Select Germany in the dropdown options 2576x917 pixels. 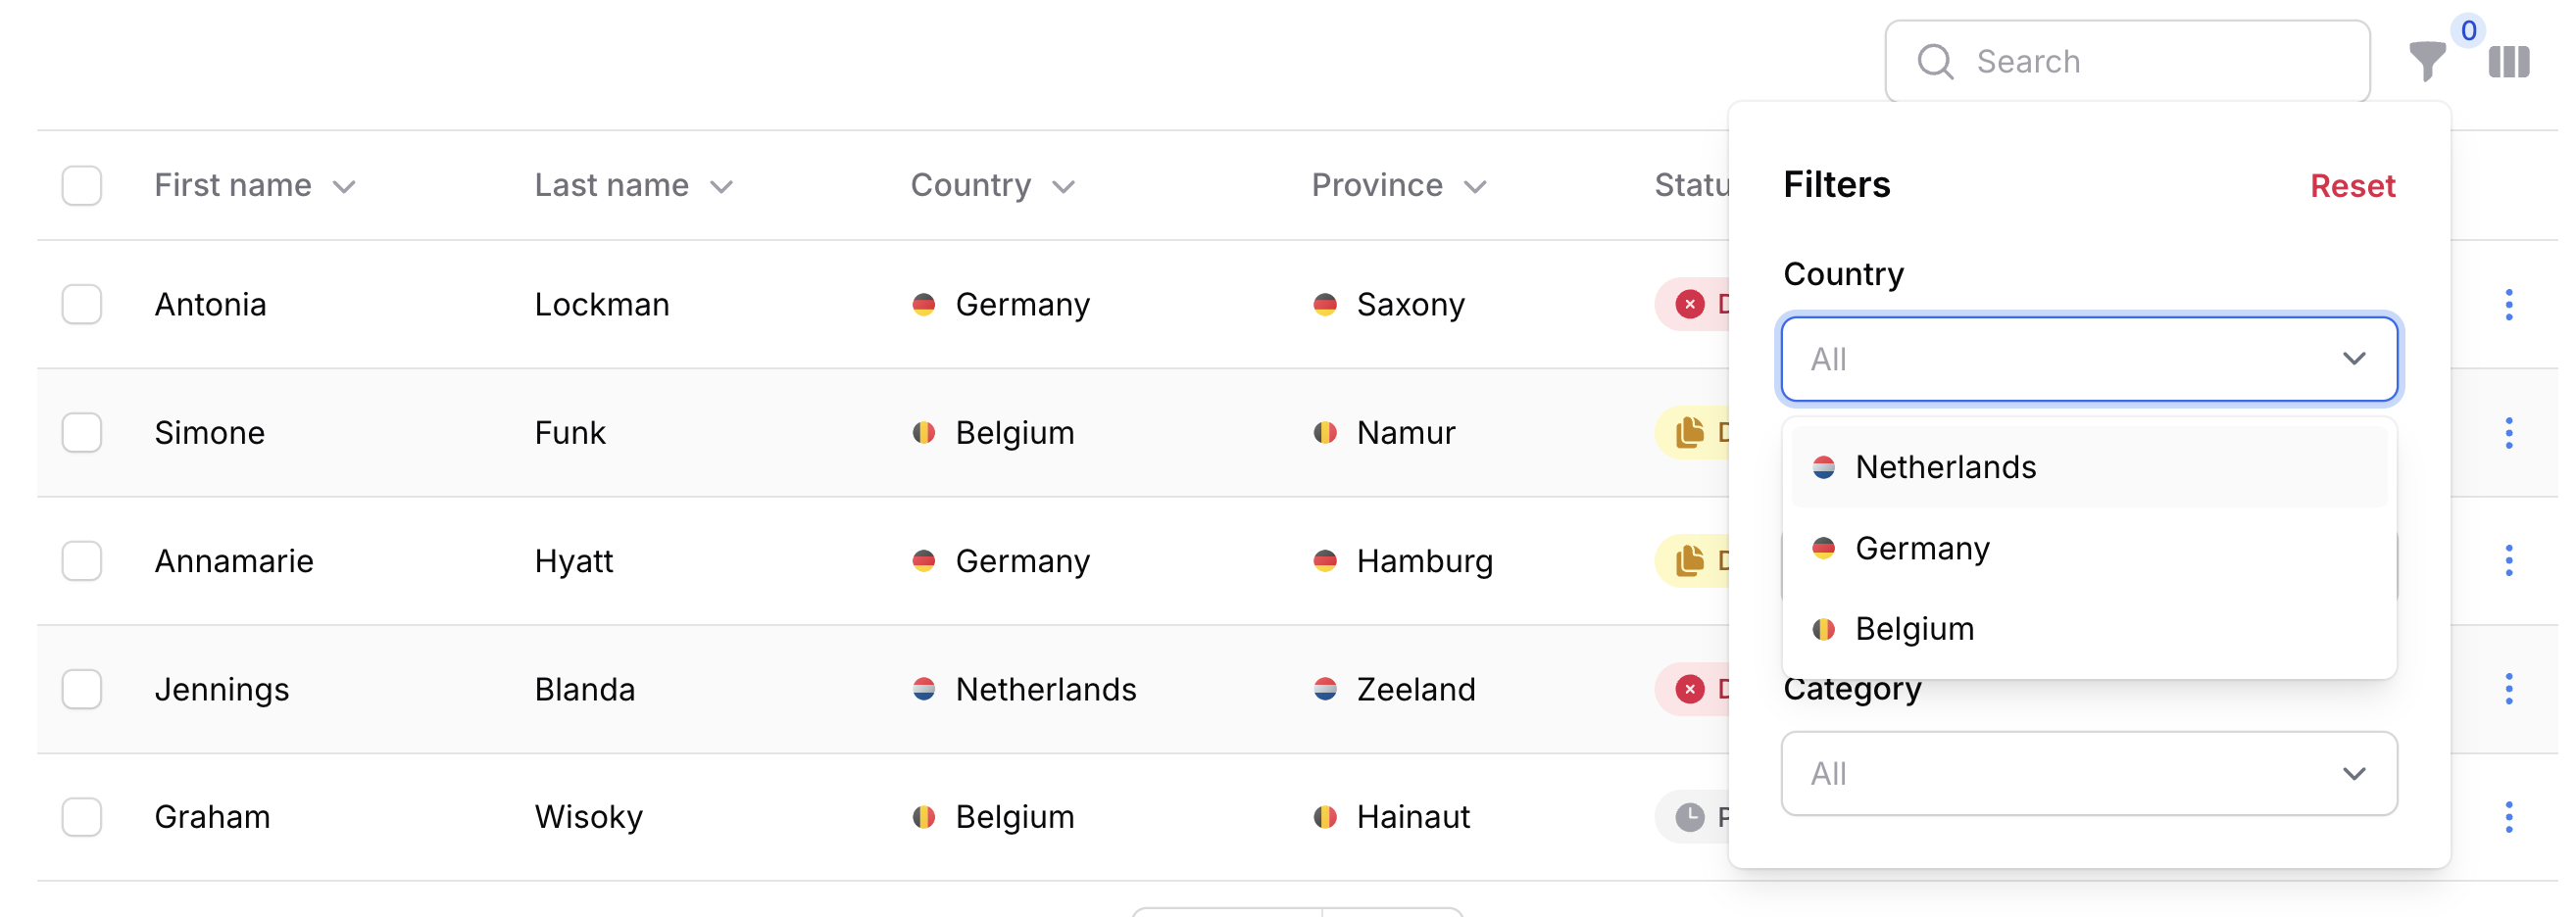point(1921,548)
